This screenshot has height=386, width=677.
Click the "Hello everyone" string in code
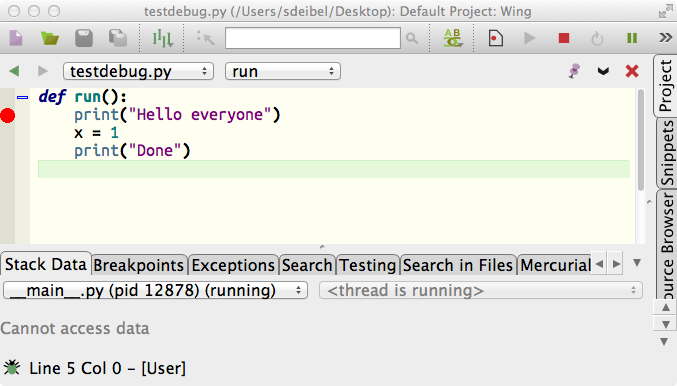point(200,115)
